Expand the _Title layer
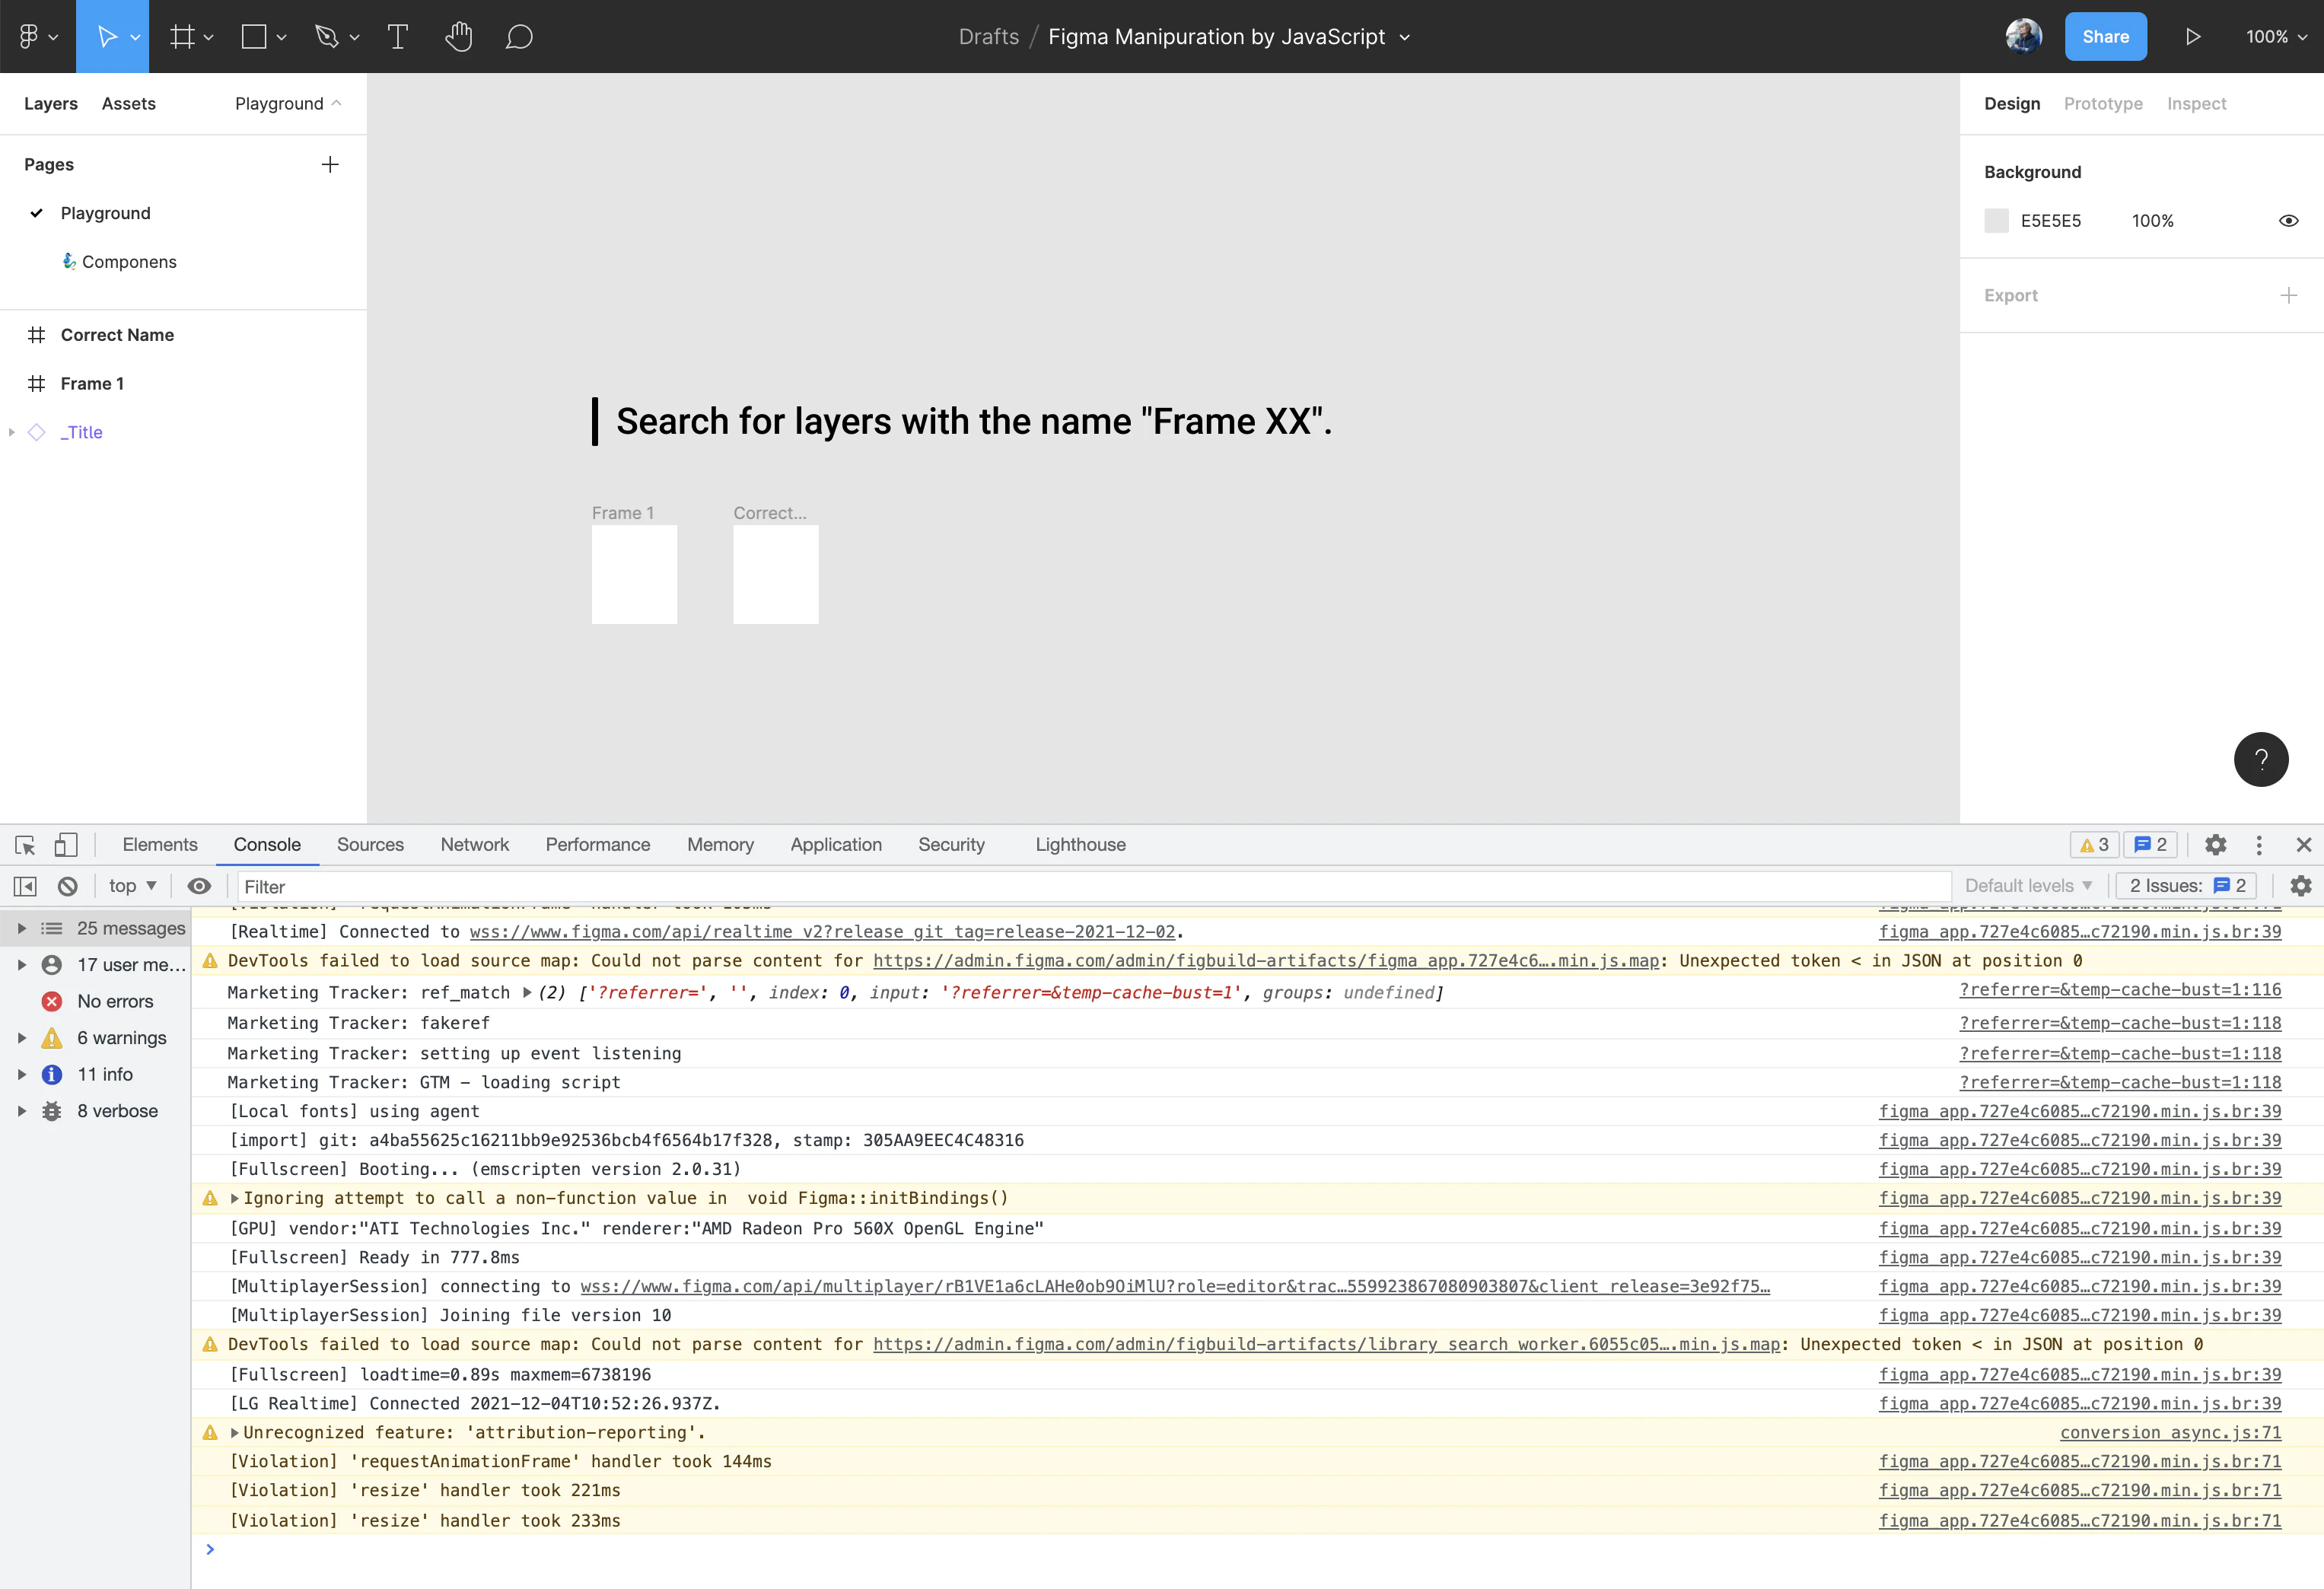 12,432
